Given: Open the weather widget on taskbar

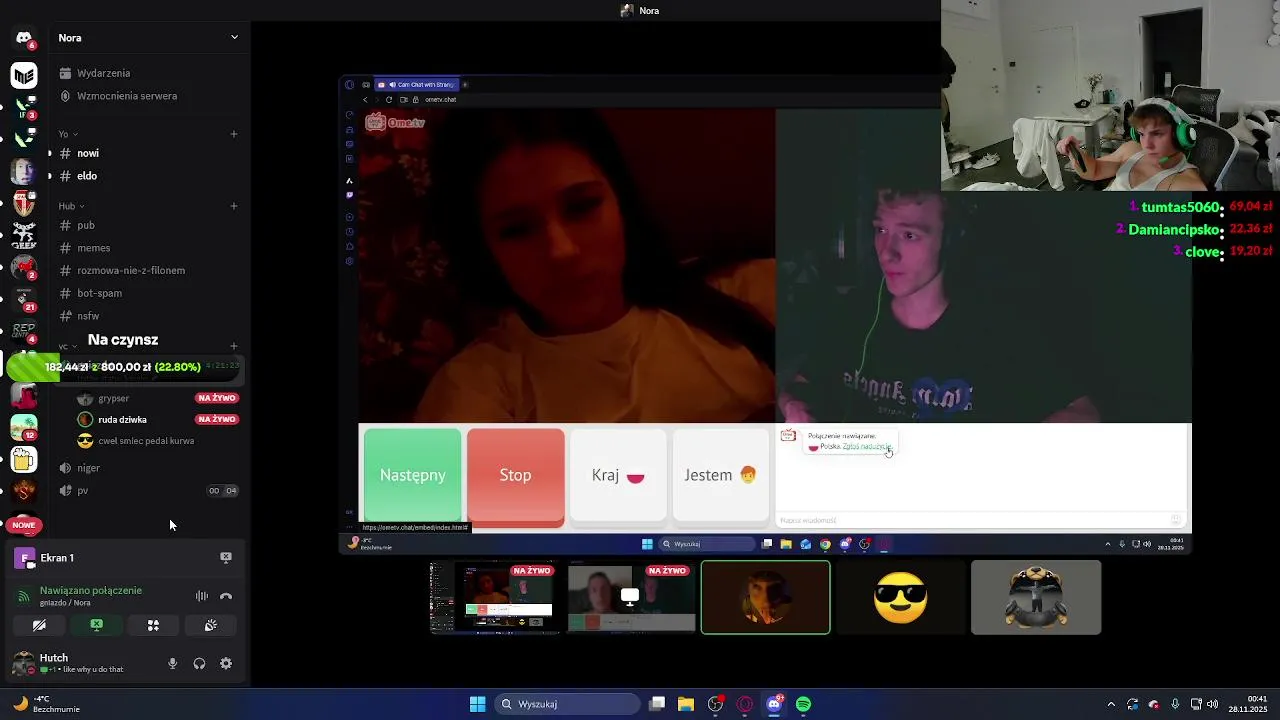Looking at the screenshot, I should 48,704.
